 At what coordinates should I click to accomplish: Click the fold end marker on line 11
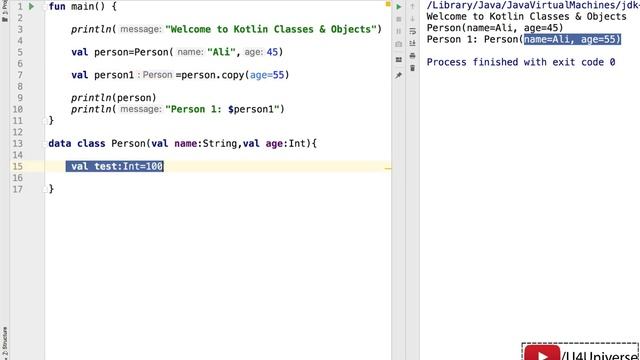pos(45,121)
